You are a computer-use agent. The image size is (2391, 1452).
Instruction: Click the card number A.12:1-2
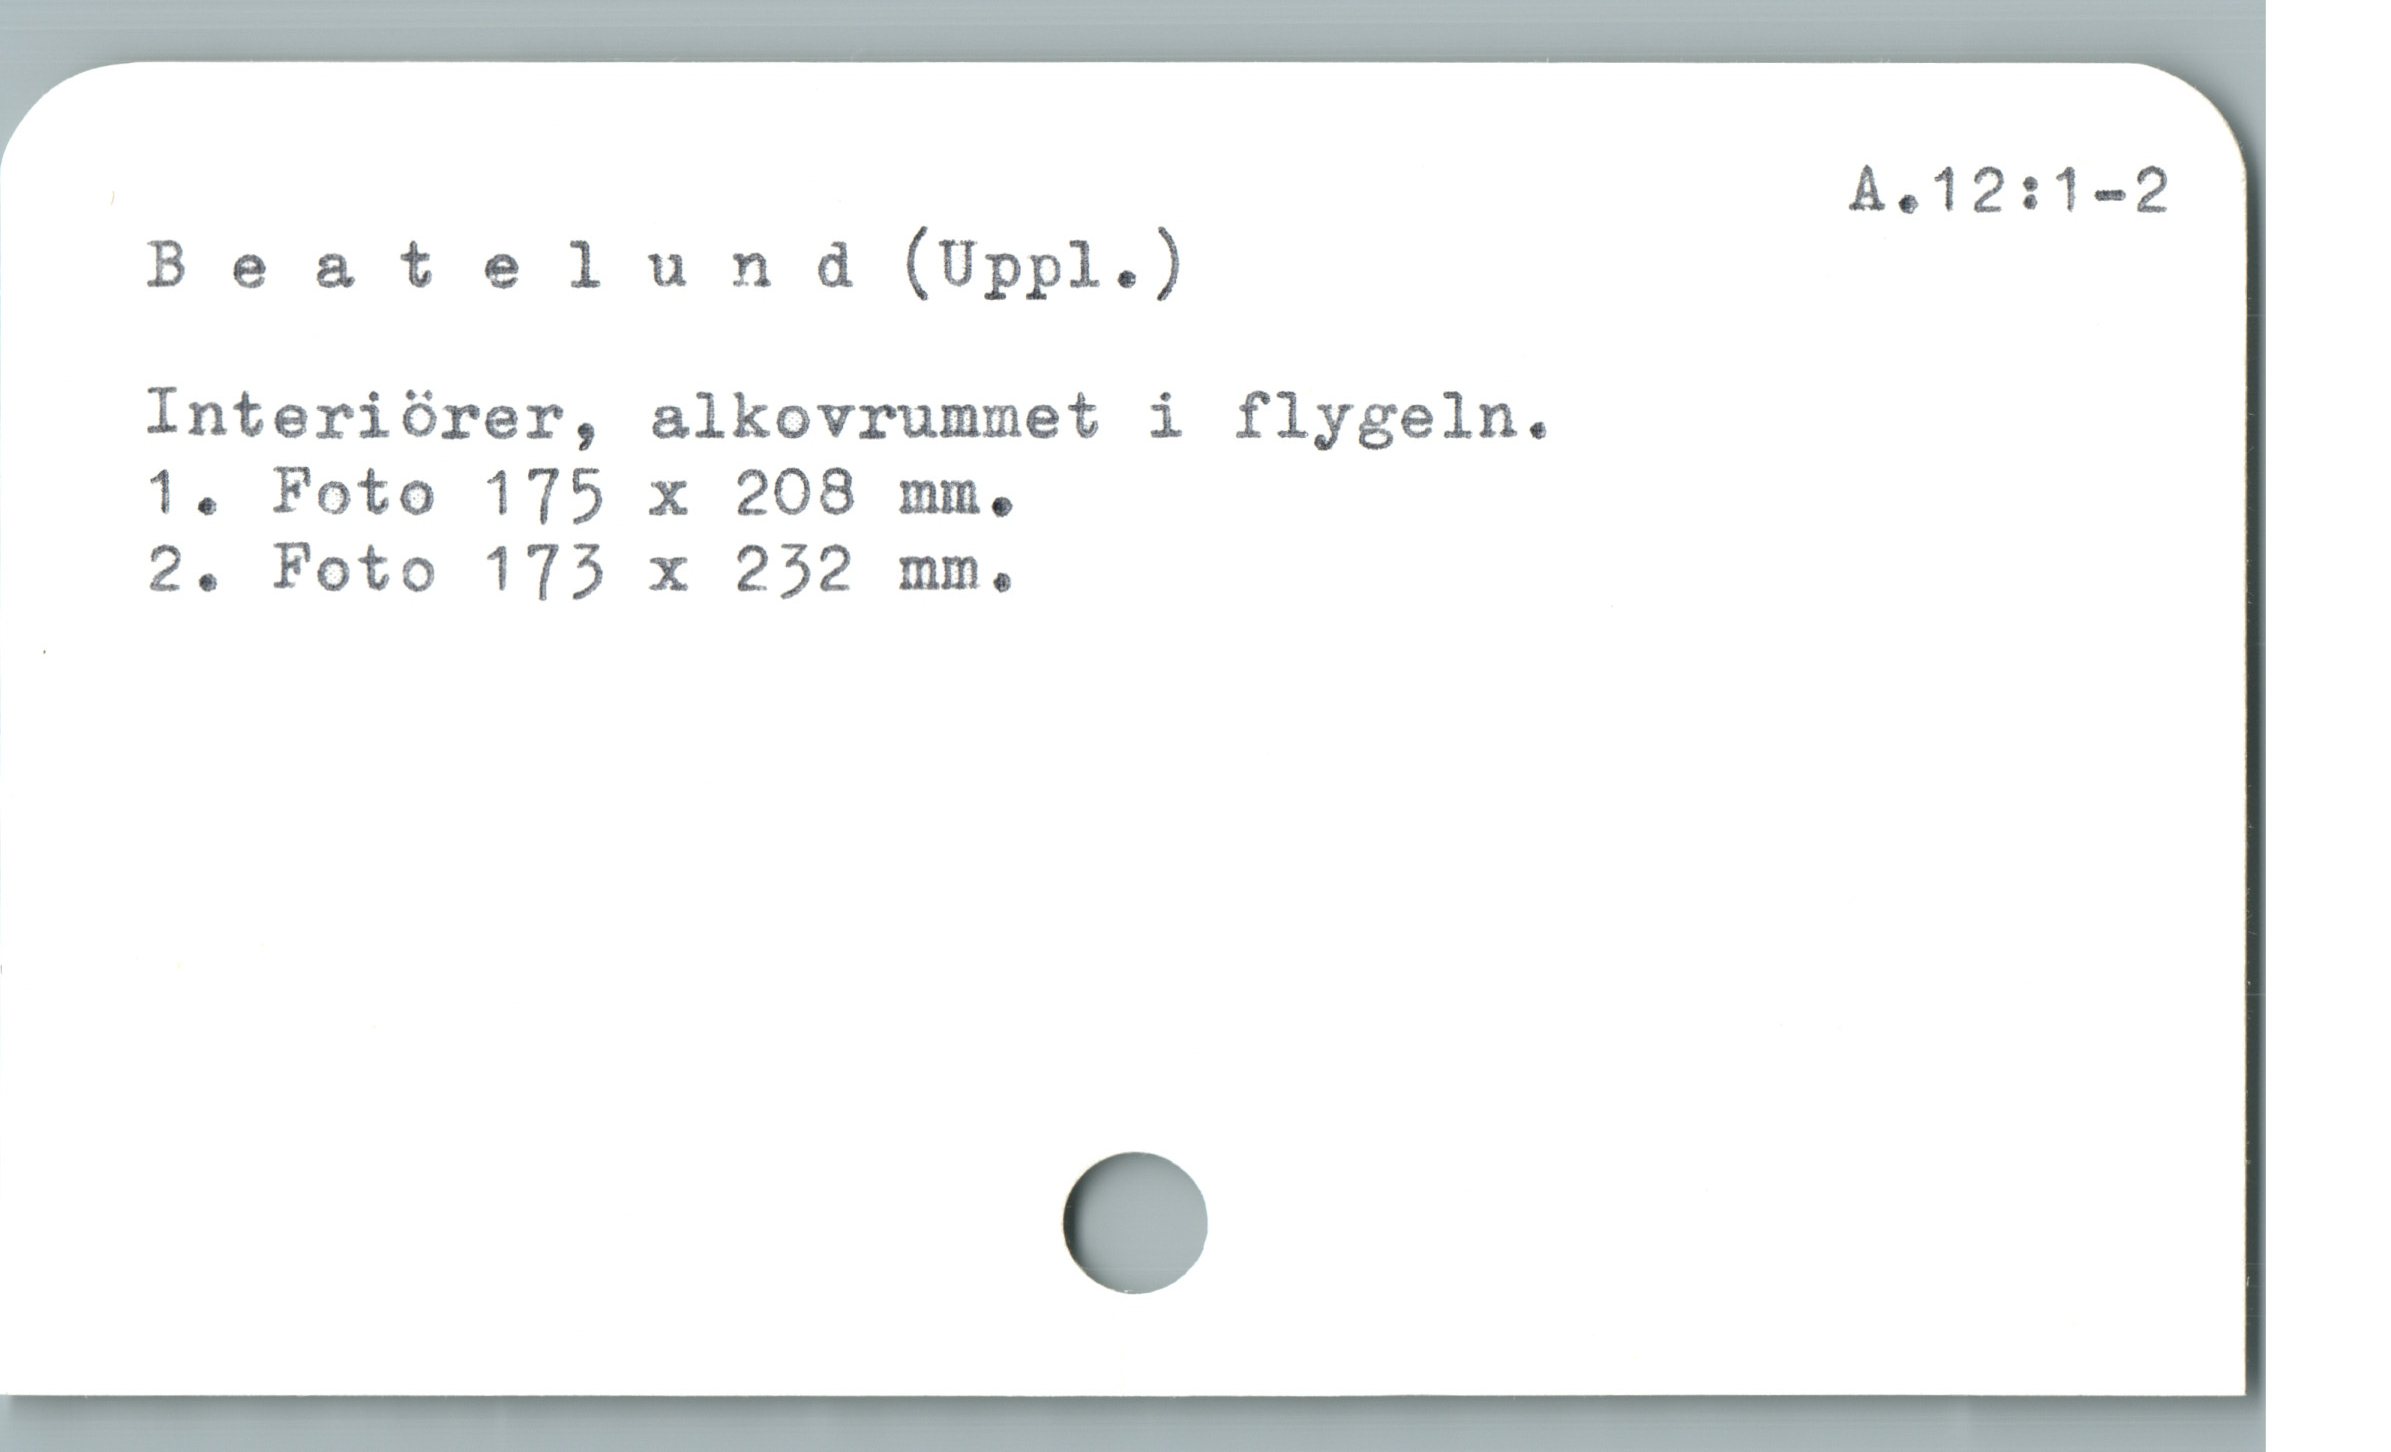click(x=2009, y=192)
